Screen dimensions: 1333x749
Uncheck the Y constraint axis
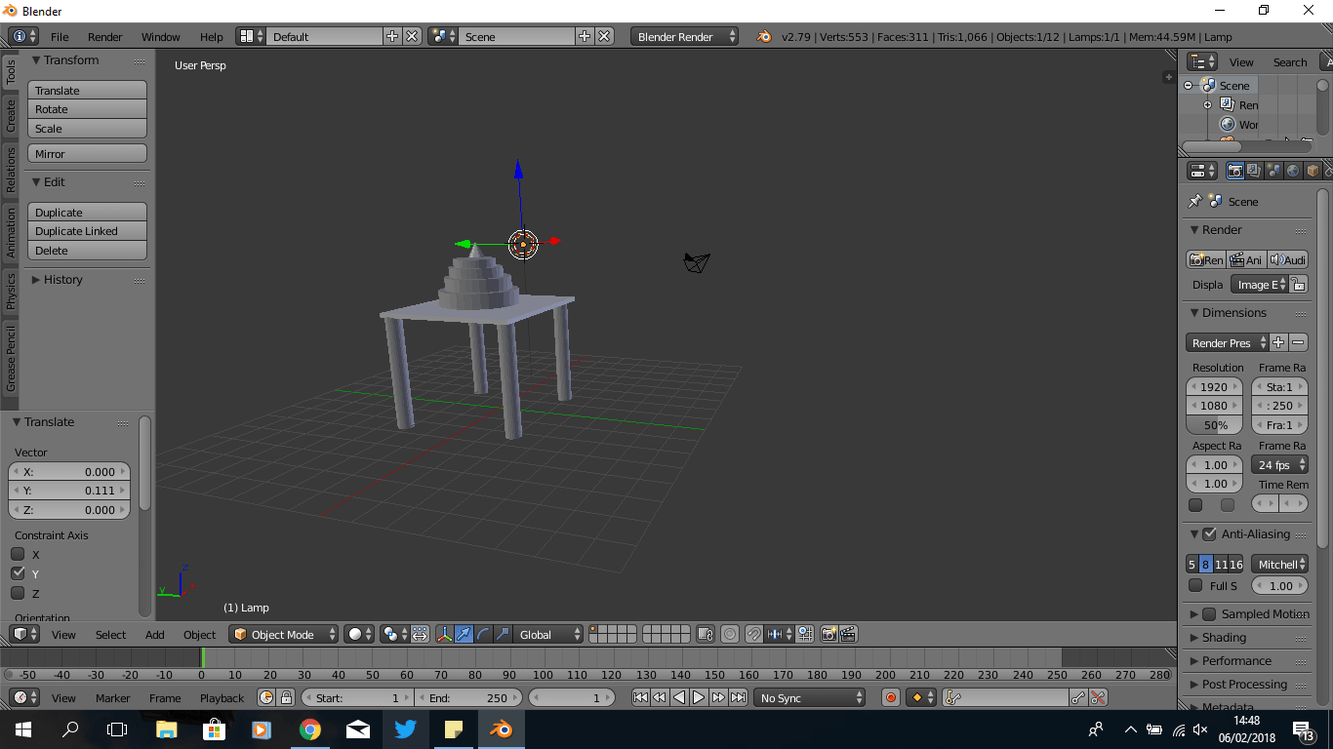tap(17, 573)
